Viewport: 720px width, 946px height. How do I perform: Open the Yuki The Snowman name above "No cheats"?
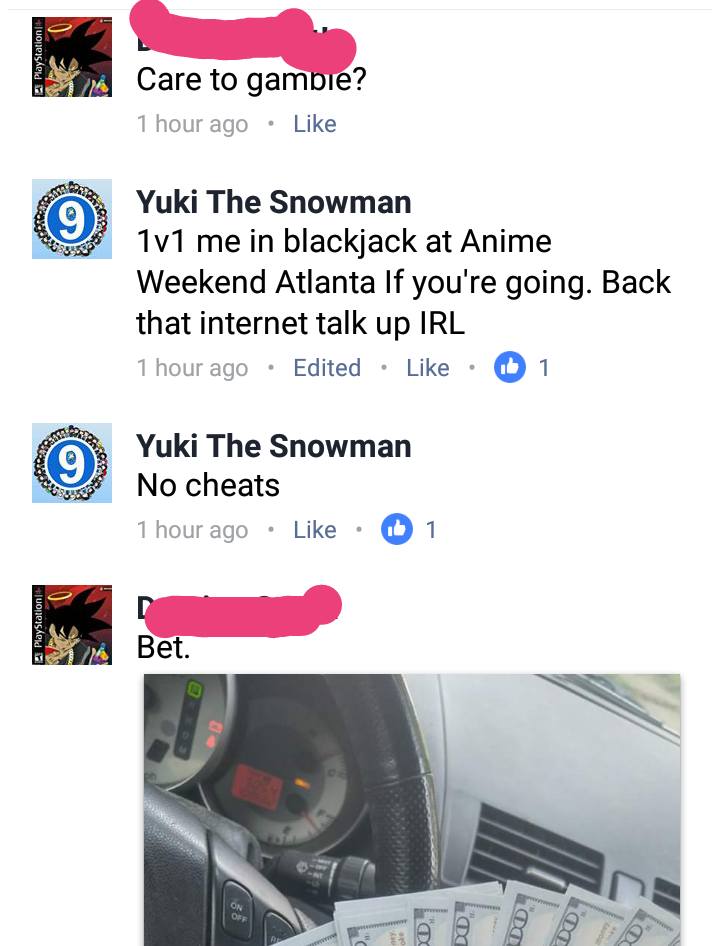273,446
